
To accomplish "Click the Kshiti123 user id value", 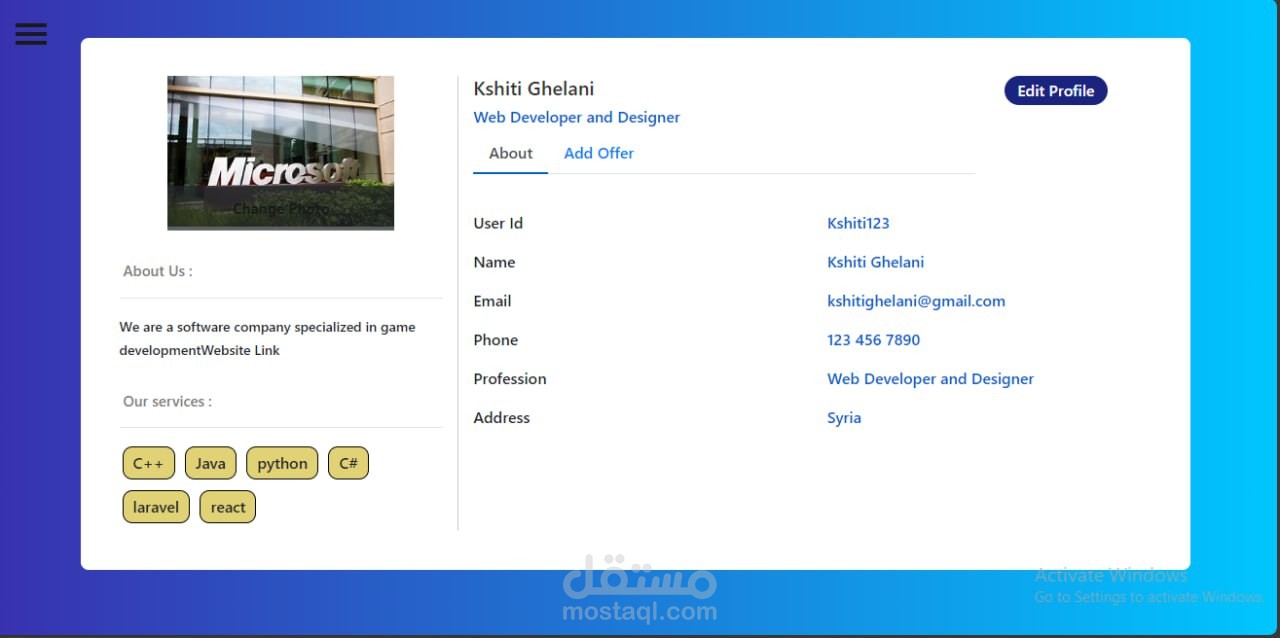I will 858,223.
